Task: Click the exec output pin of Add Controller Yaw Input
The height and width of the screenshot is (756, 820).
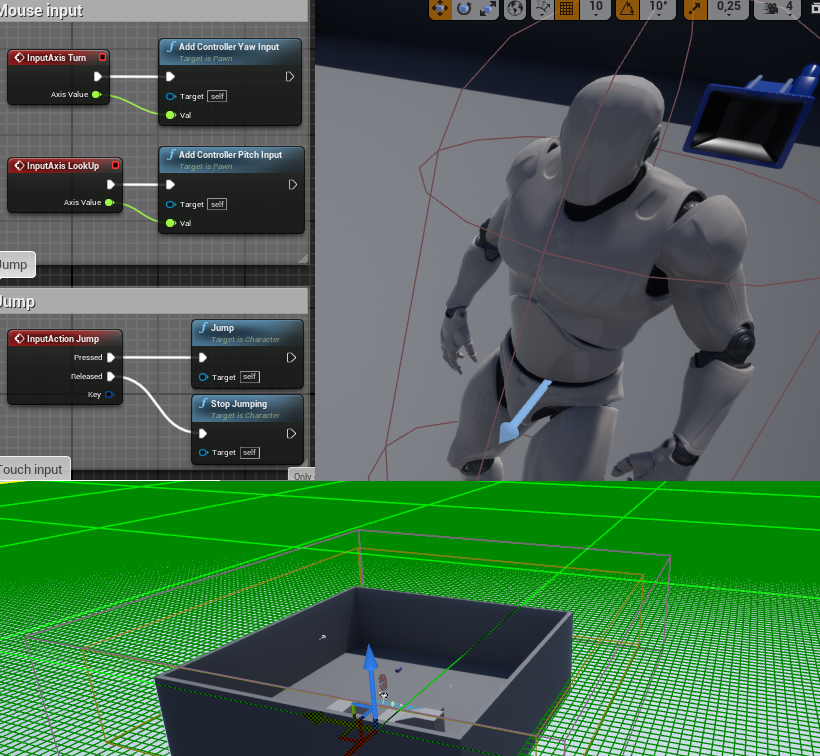Action: [290, 77]
